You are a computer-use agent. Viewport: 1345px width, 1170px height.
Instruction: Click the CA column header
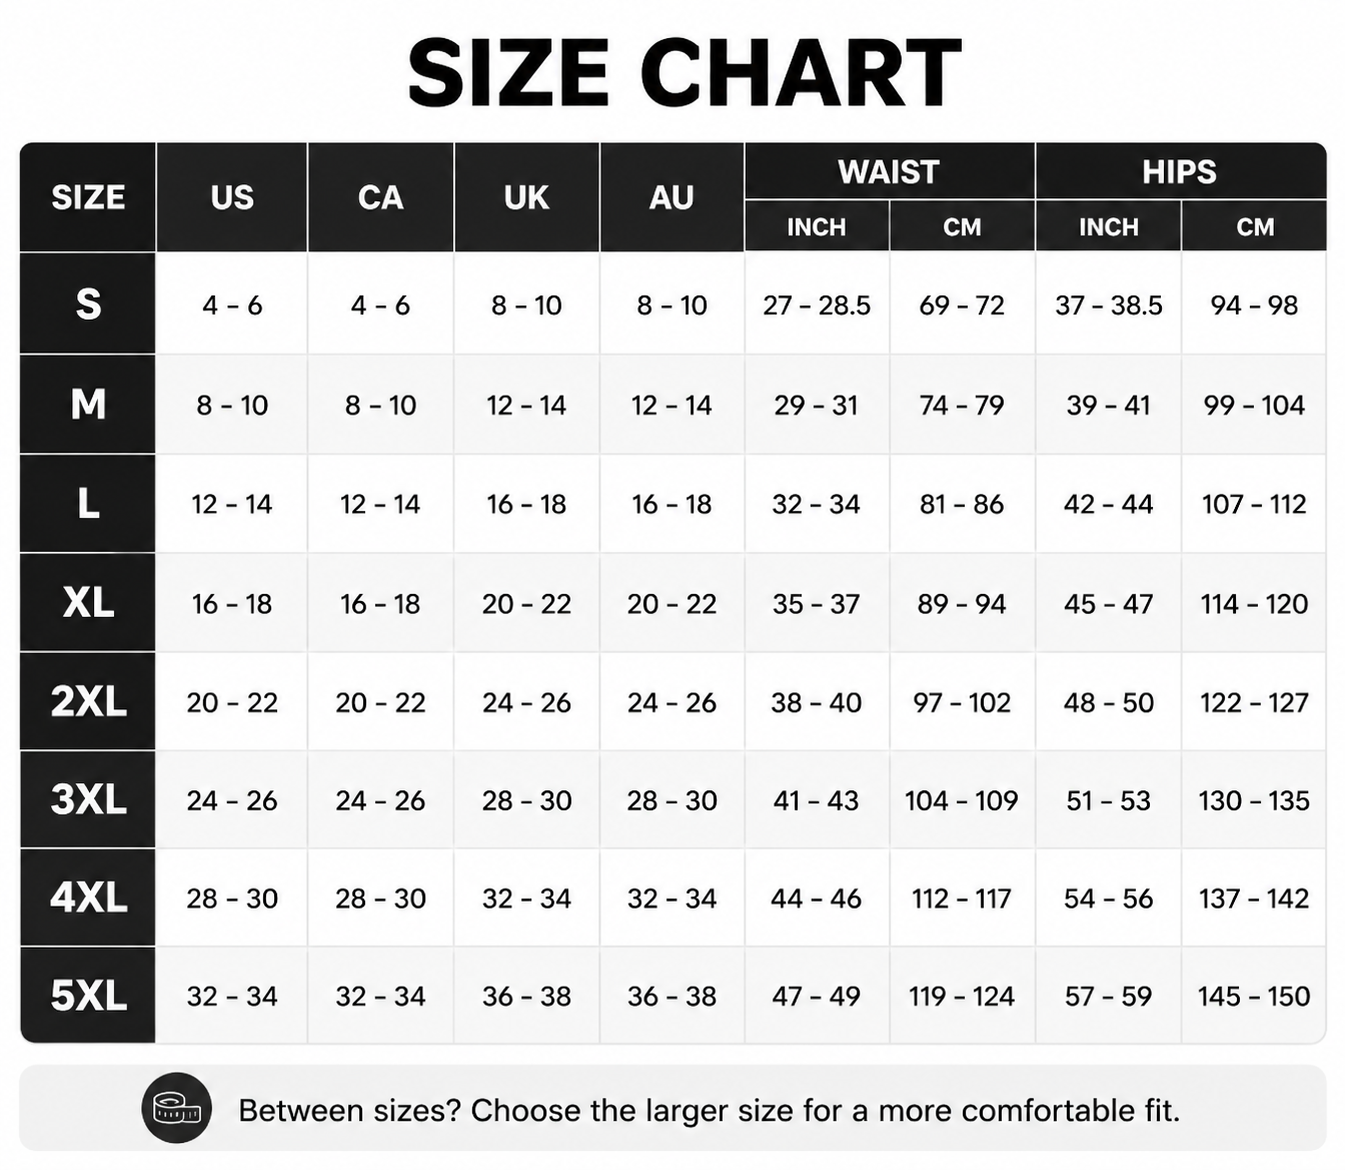coord(381,197)
